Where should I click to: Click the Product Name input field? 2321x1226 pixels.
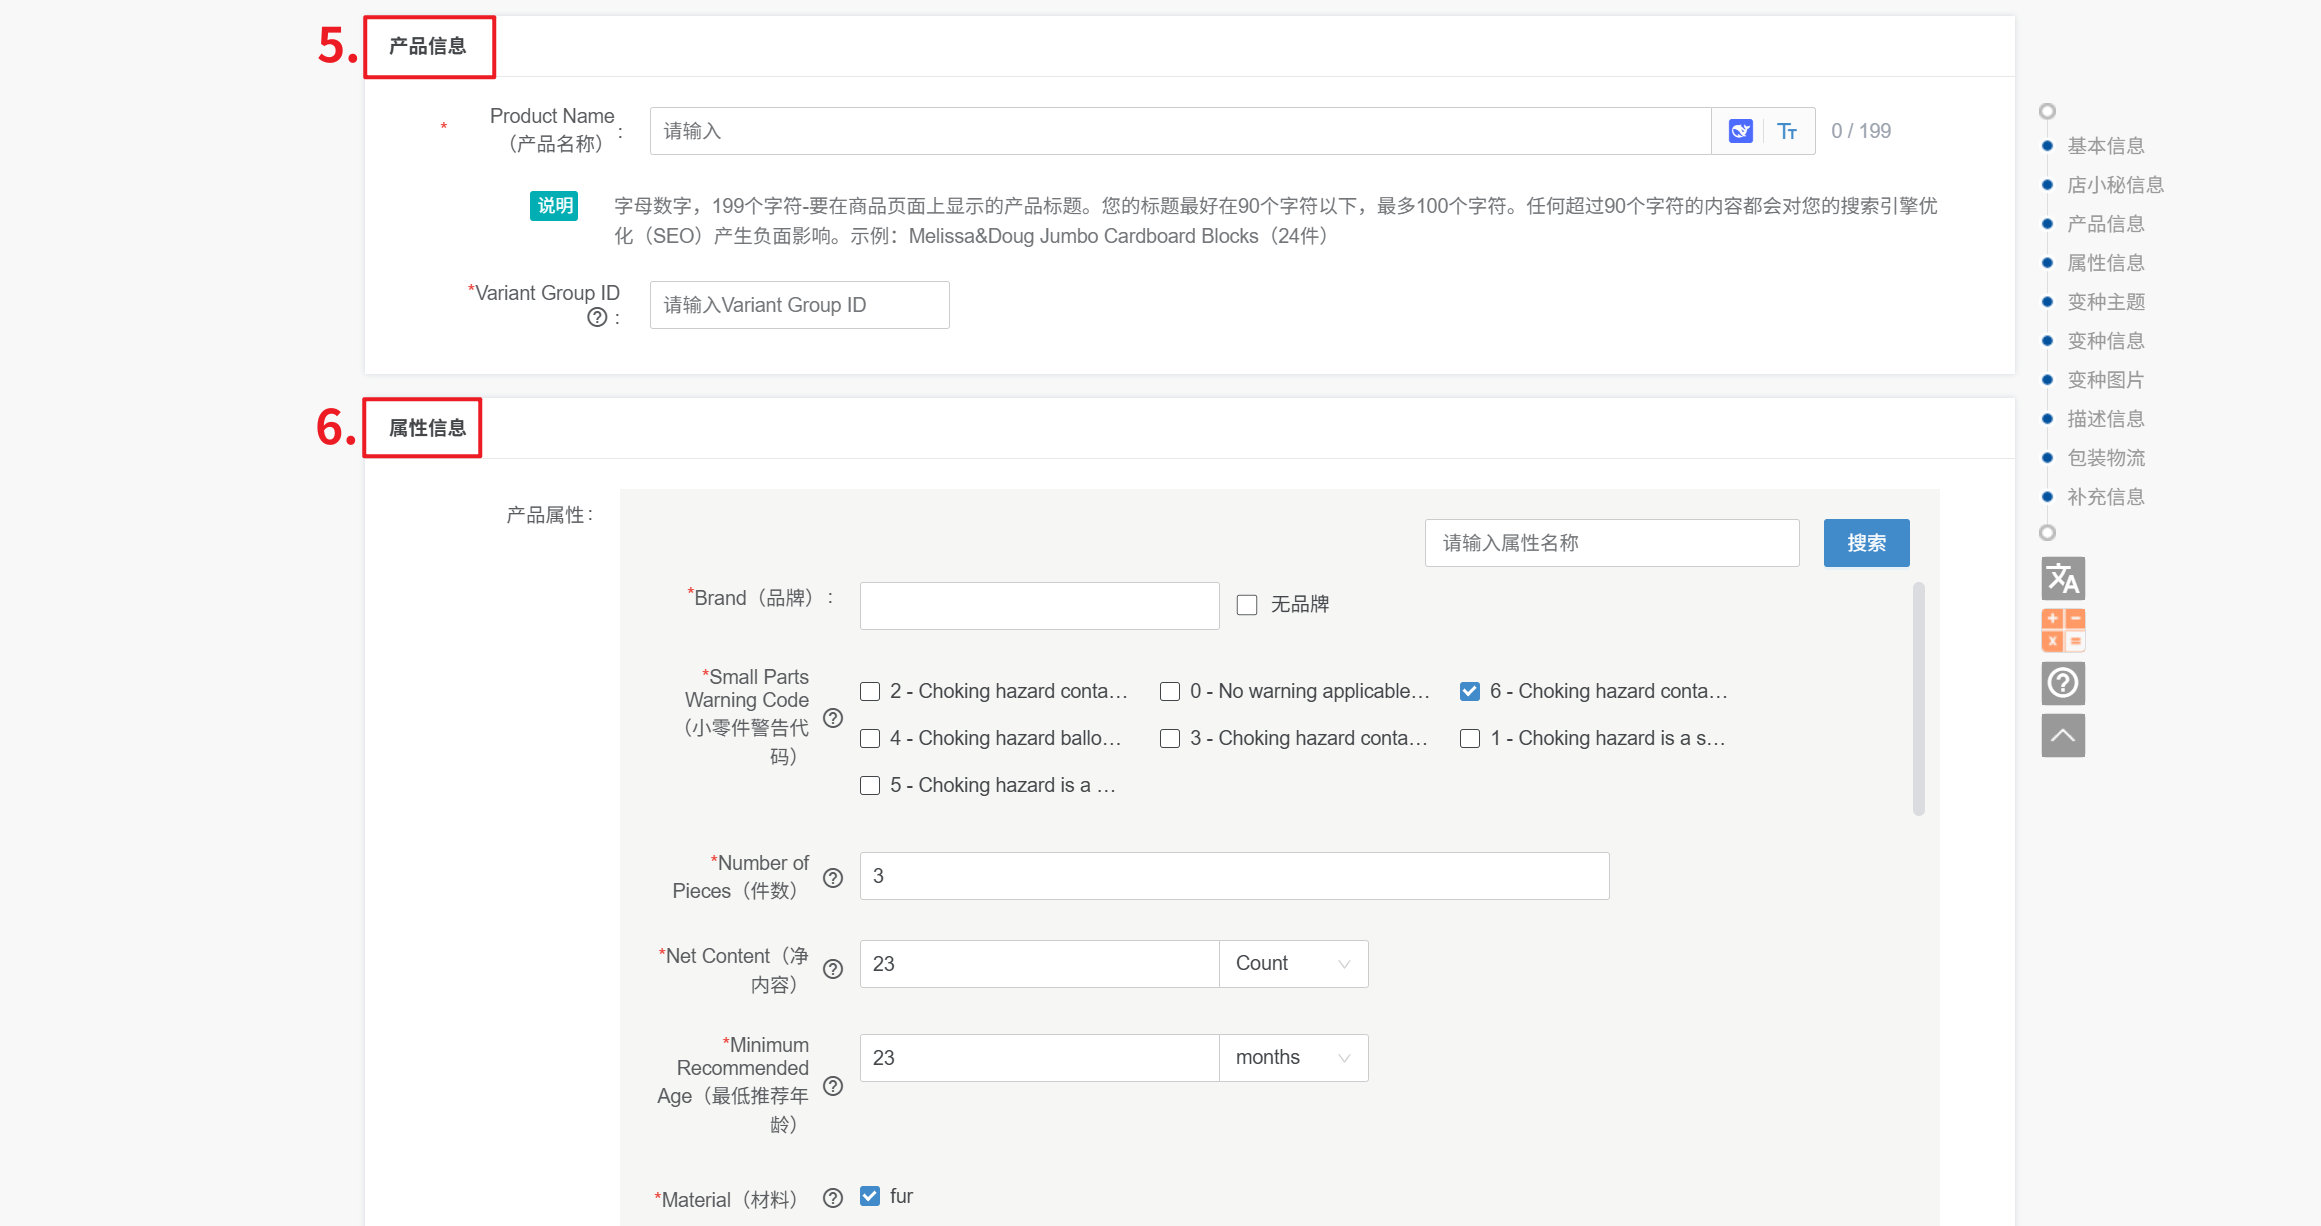tap(1180, 131)
